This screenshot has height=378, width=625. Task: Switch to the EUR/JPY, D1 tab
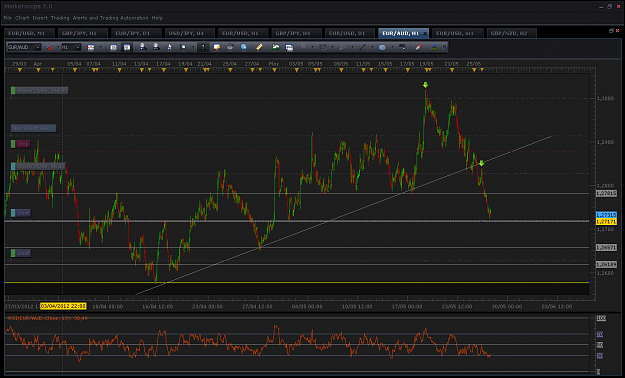(x=135, y=33)
